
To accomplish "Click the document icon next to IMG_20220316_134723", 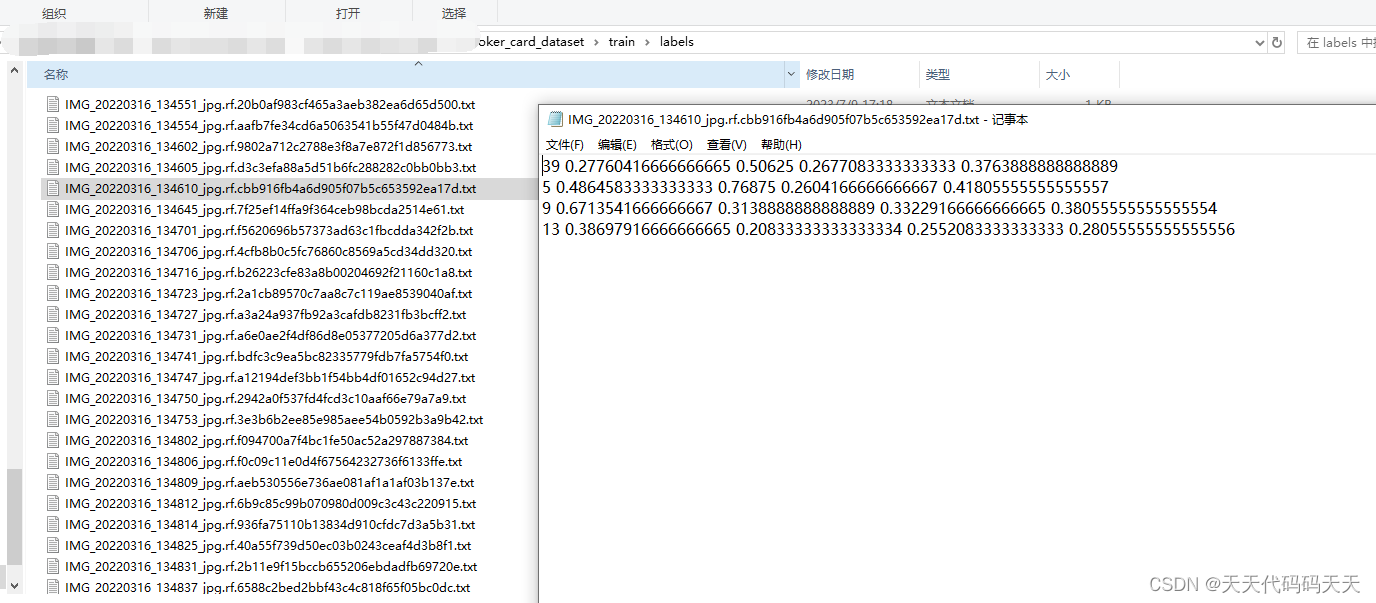I will (x=52, y=293).
